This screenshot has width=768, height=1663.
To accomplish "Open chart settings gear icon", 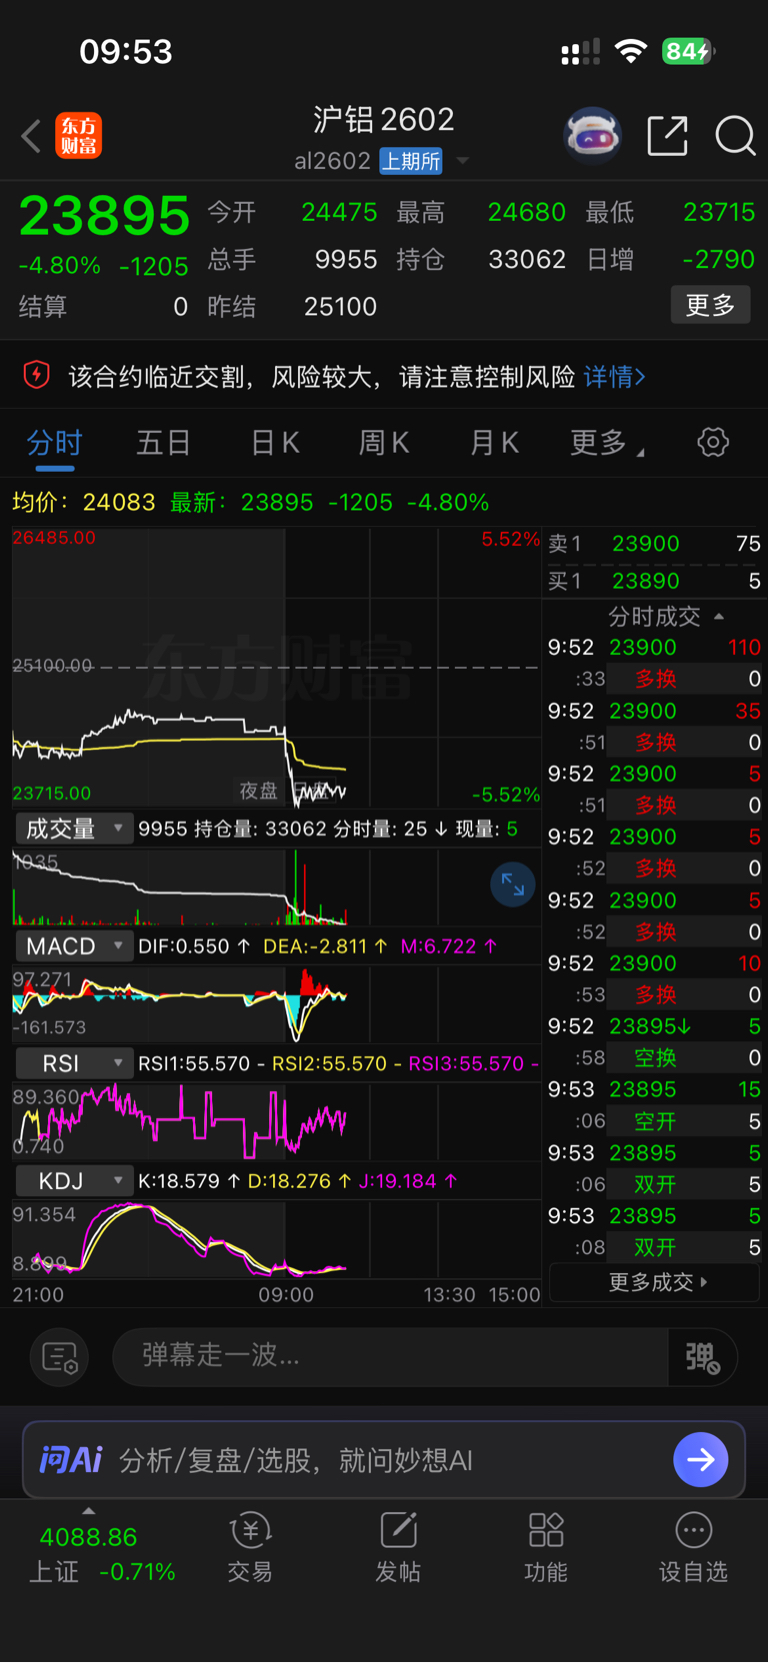I will 713,442.
